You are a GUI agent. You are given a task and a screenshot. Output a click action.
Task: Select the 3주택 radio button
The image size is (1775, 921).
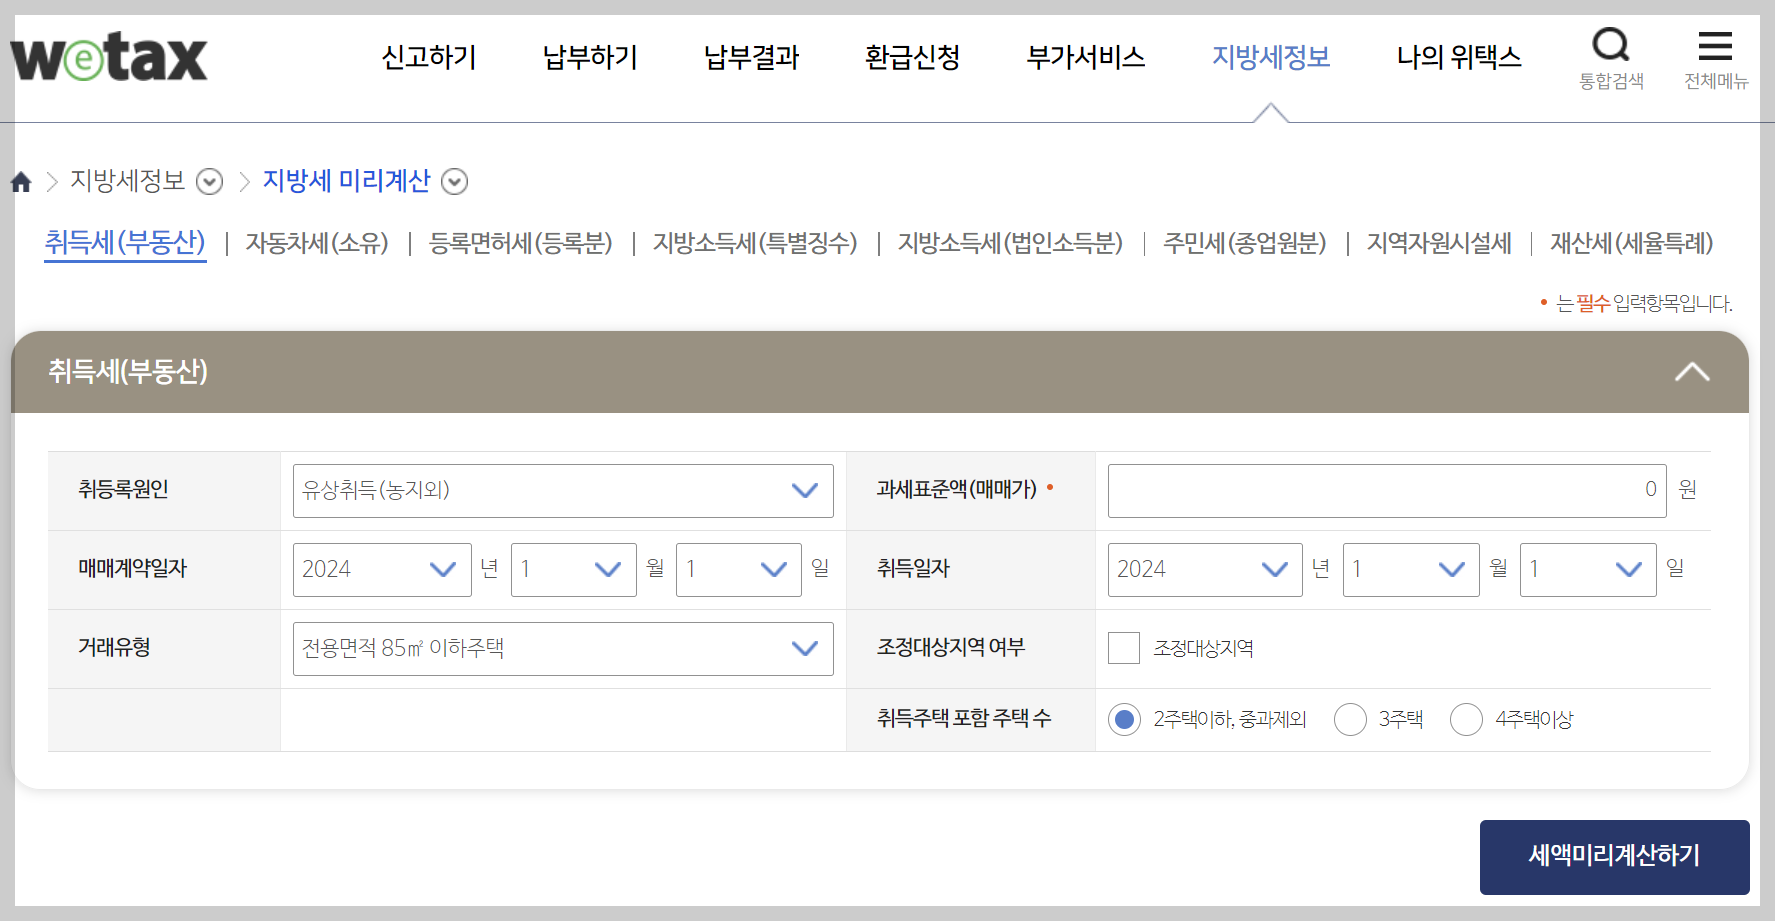[x=1350, y=719]
